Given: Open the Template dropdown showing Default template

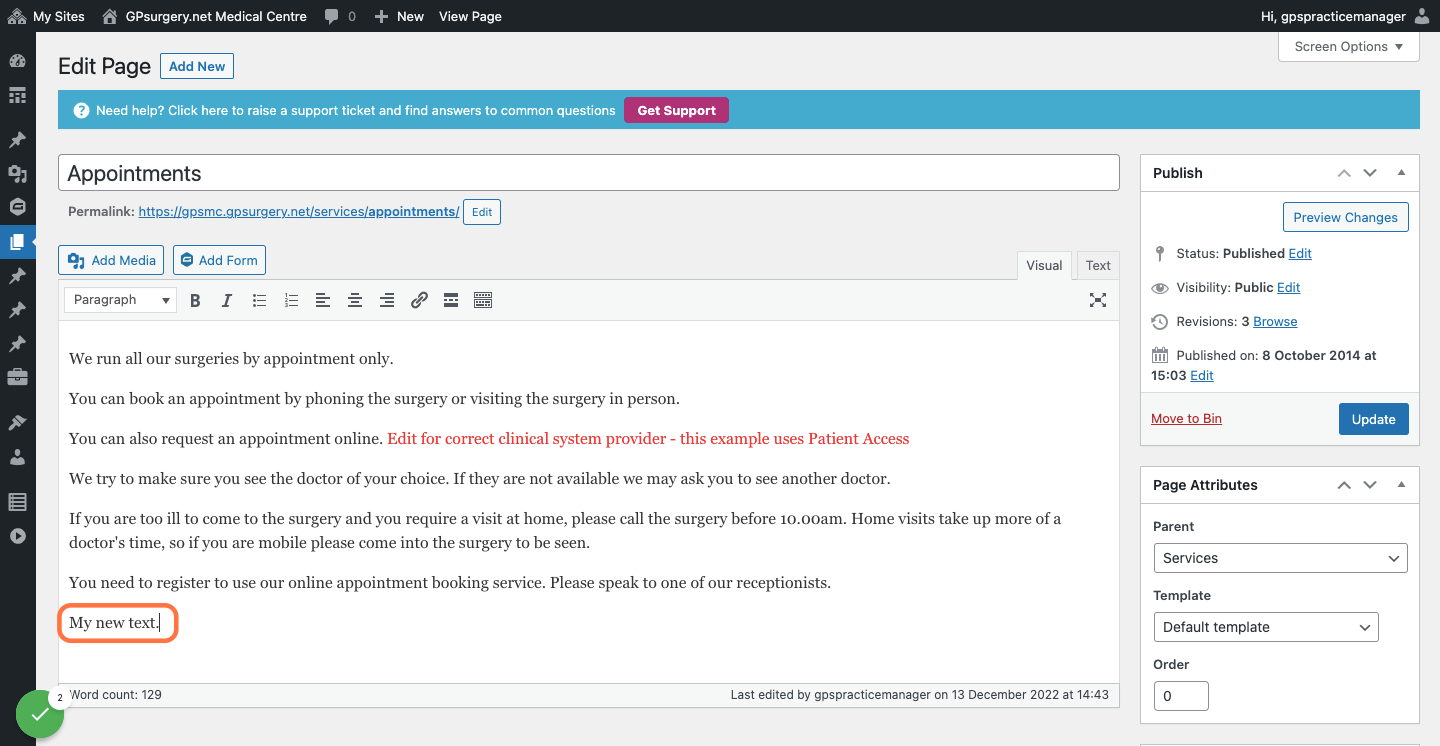Looking at the screenshot, I should [1266, 627].
